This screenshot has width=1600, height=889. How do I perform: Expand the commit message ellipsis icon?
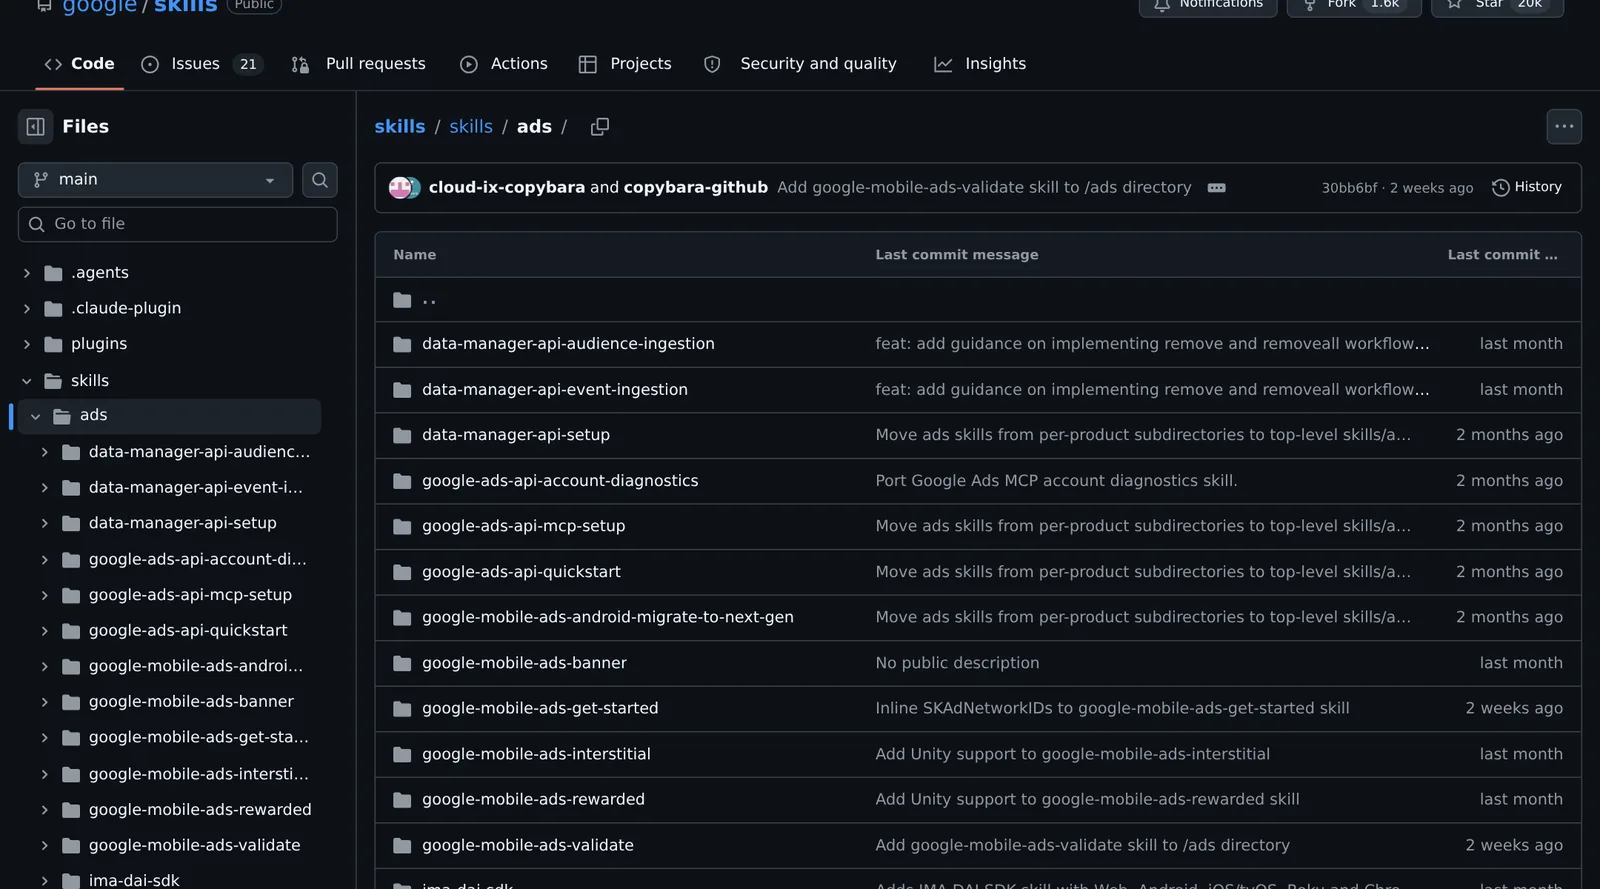click(x=1216, y=188)
